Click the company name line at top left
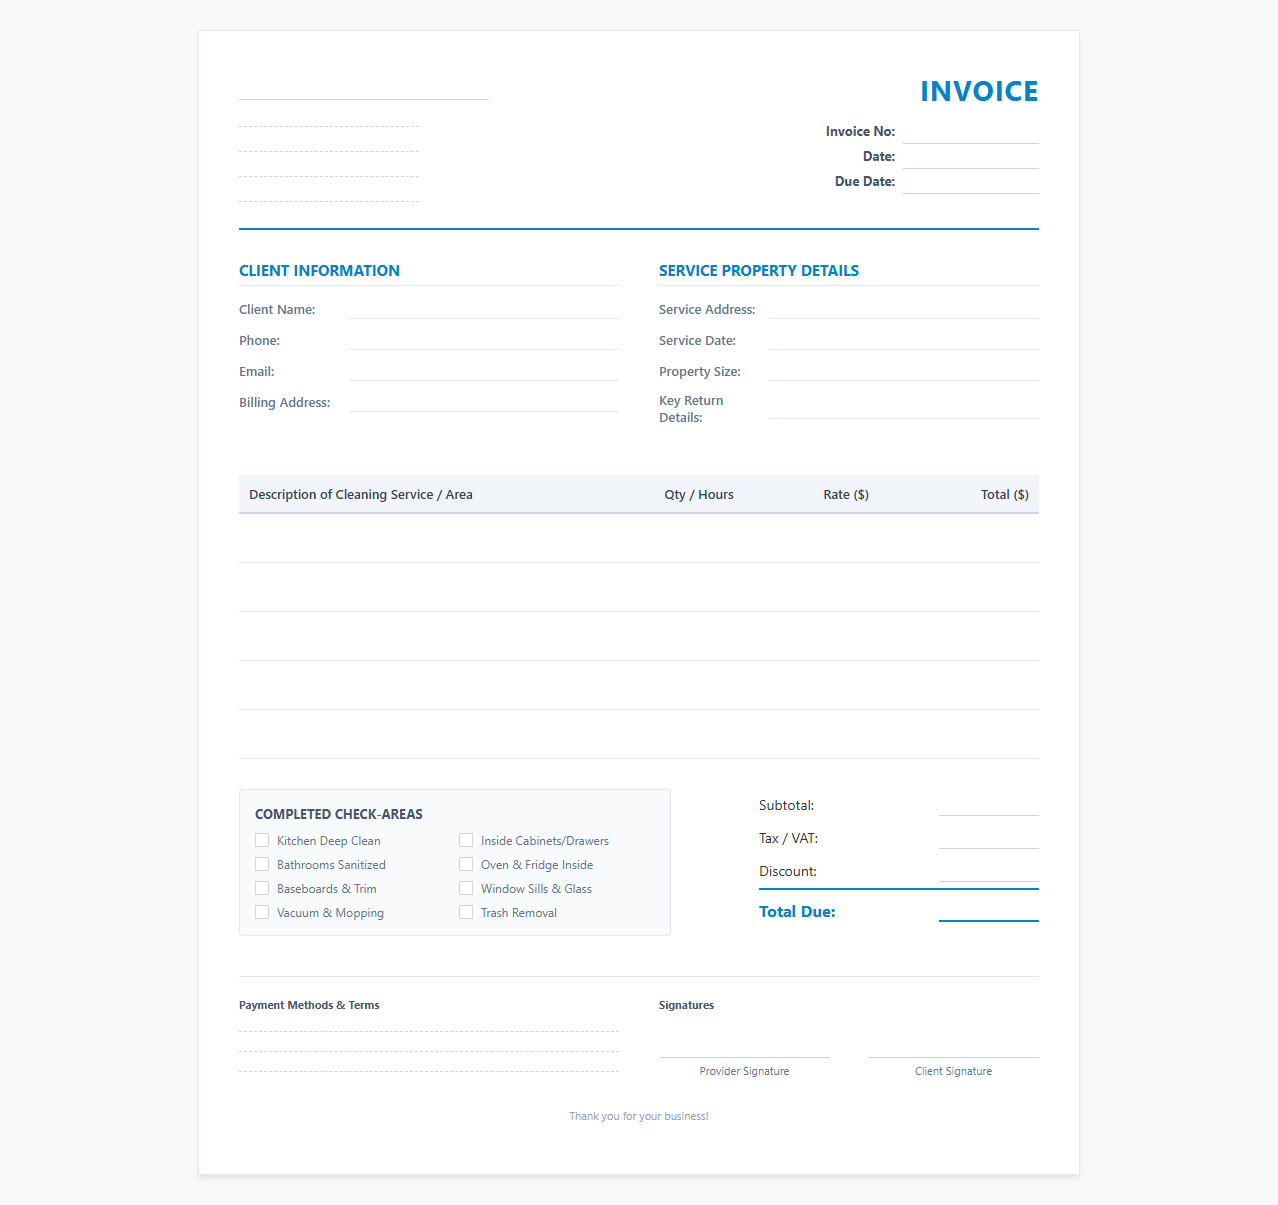The width and height of the screenshot is (1278, 1205). tap(364, 85)
